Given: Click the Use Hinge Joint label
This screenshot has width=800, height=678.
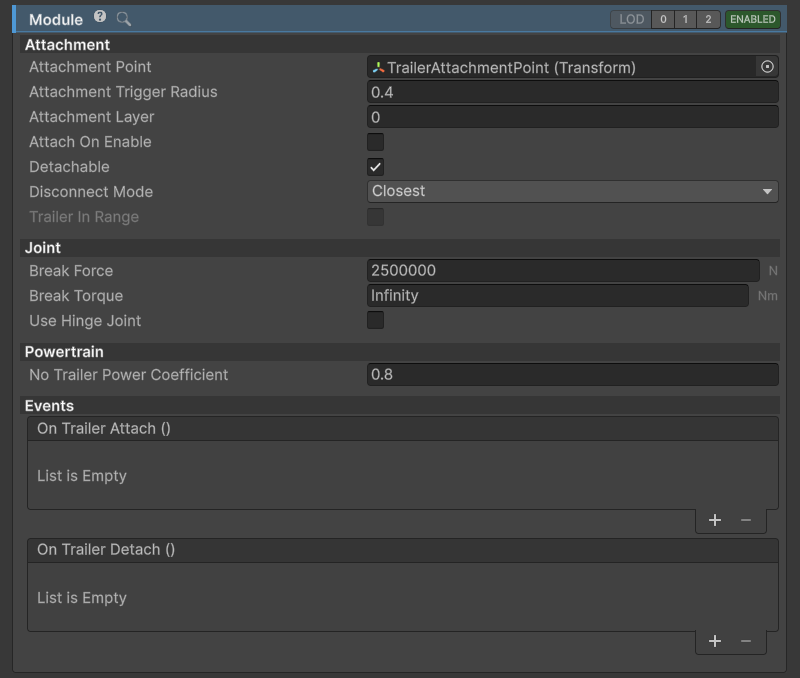Looking at the screenshot, I should [85, 321].
